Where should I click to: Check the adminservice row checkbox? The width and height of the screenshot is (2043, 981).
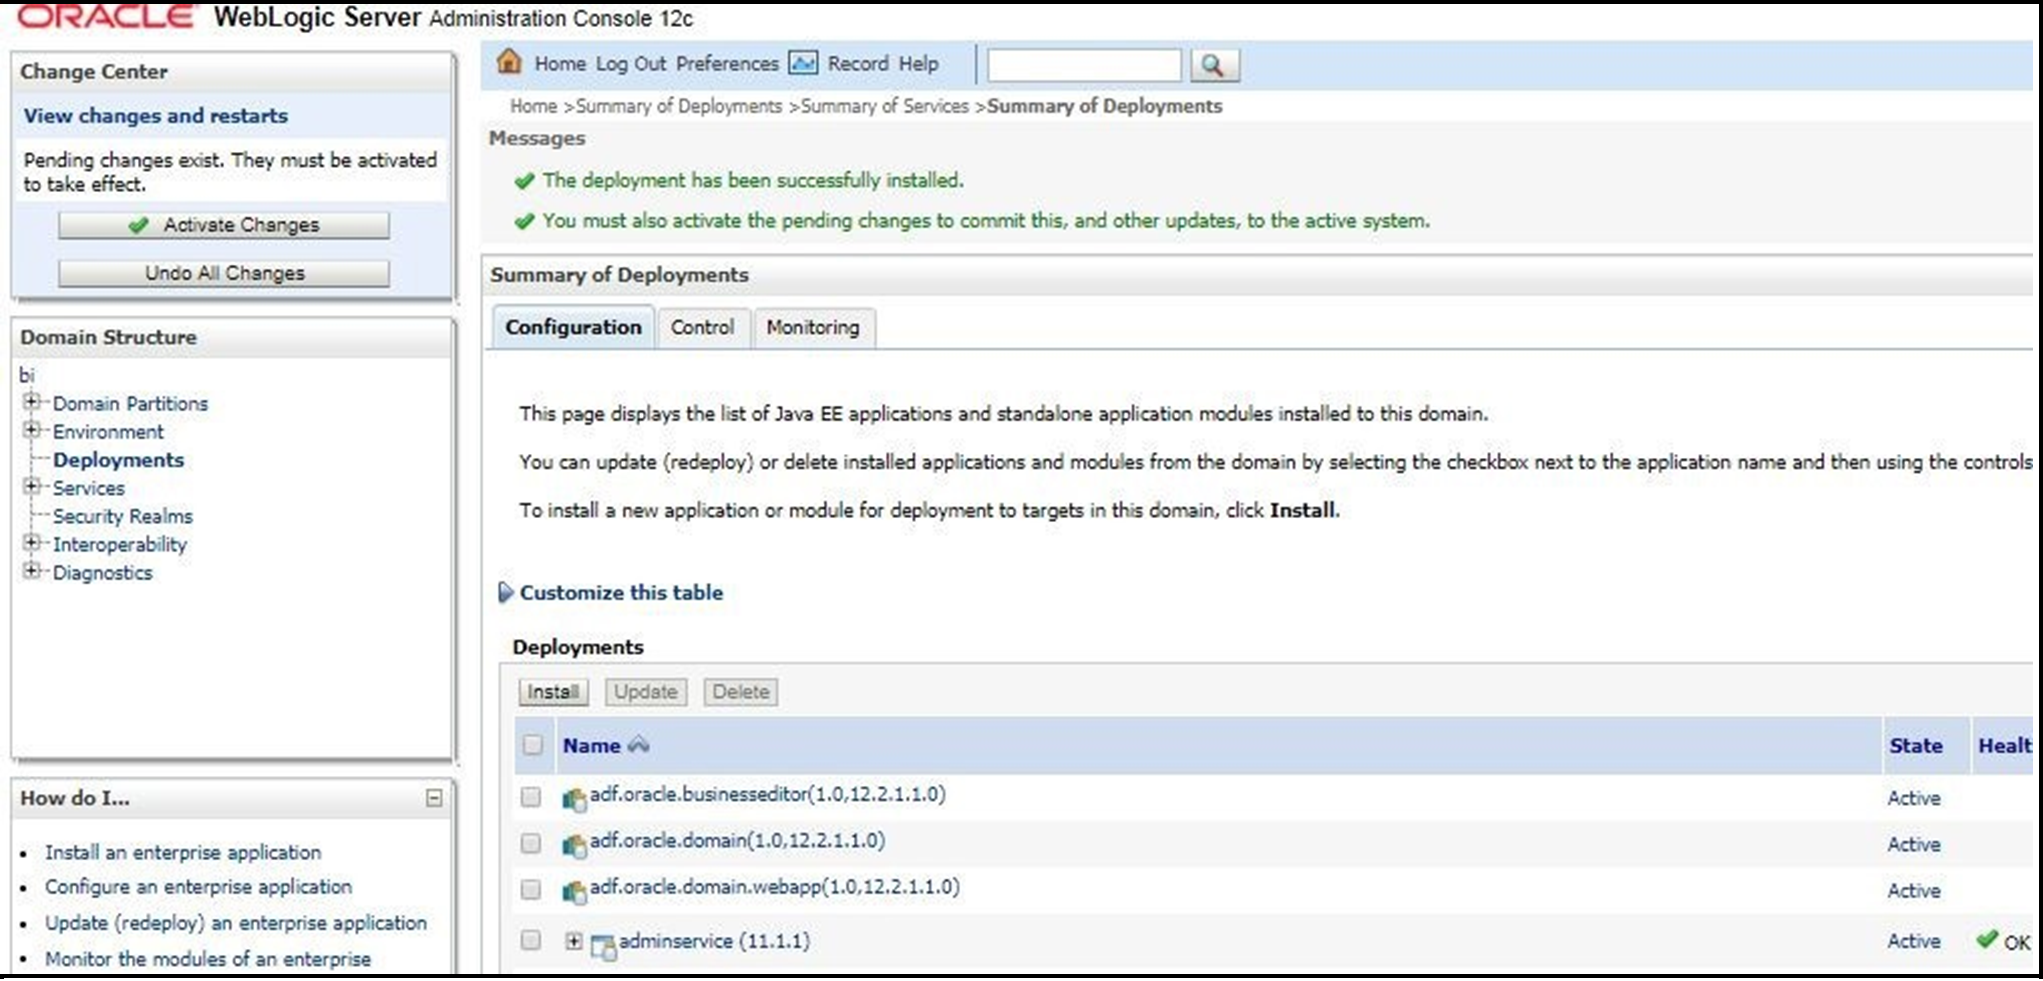point(531,940)
